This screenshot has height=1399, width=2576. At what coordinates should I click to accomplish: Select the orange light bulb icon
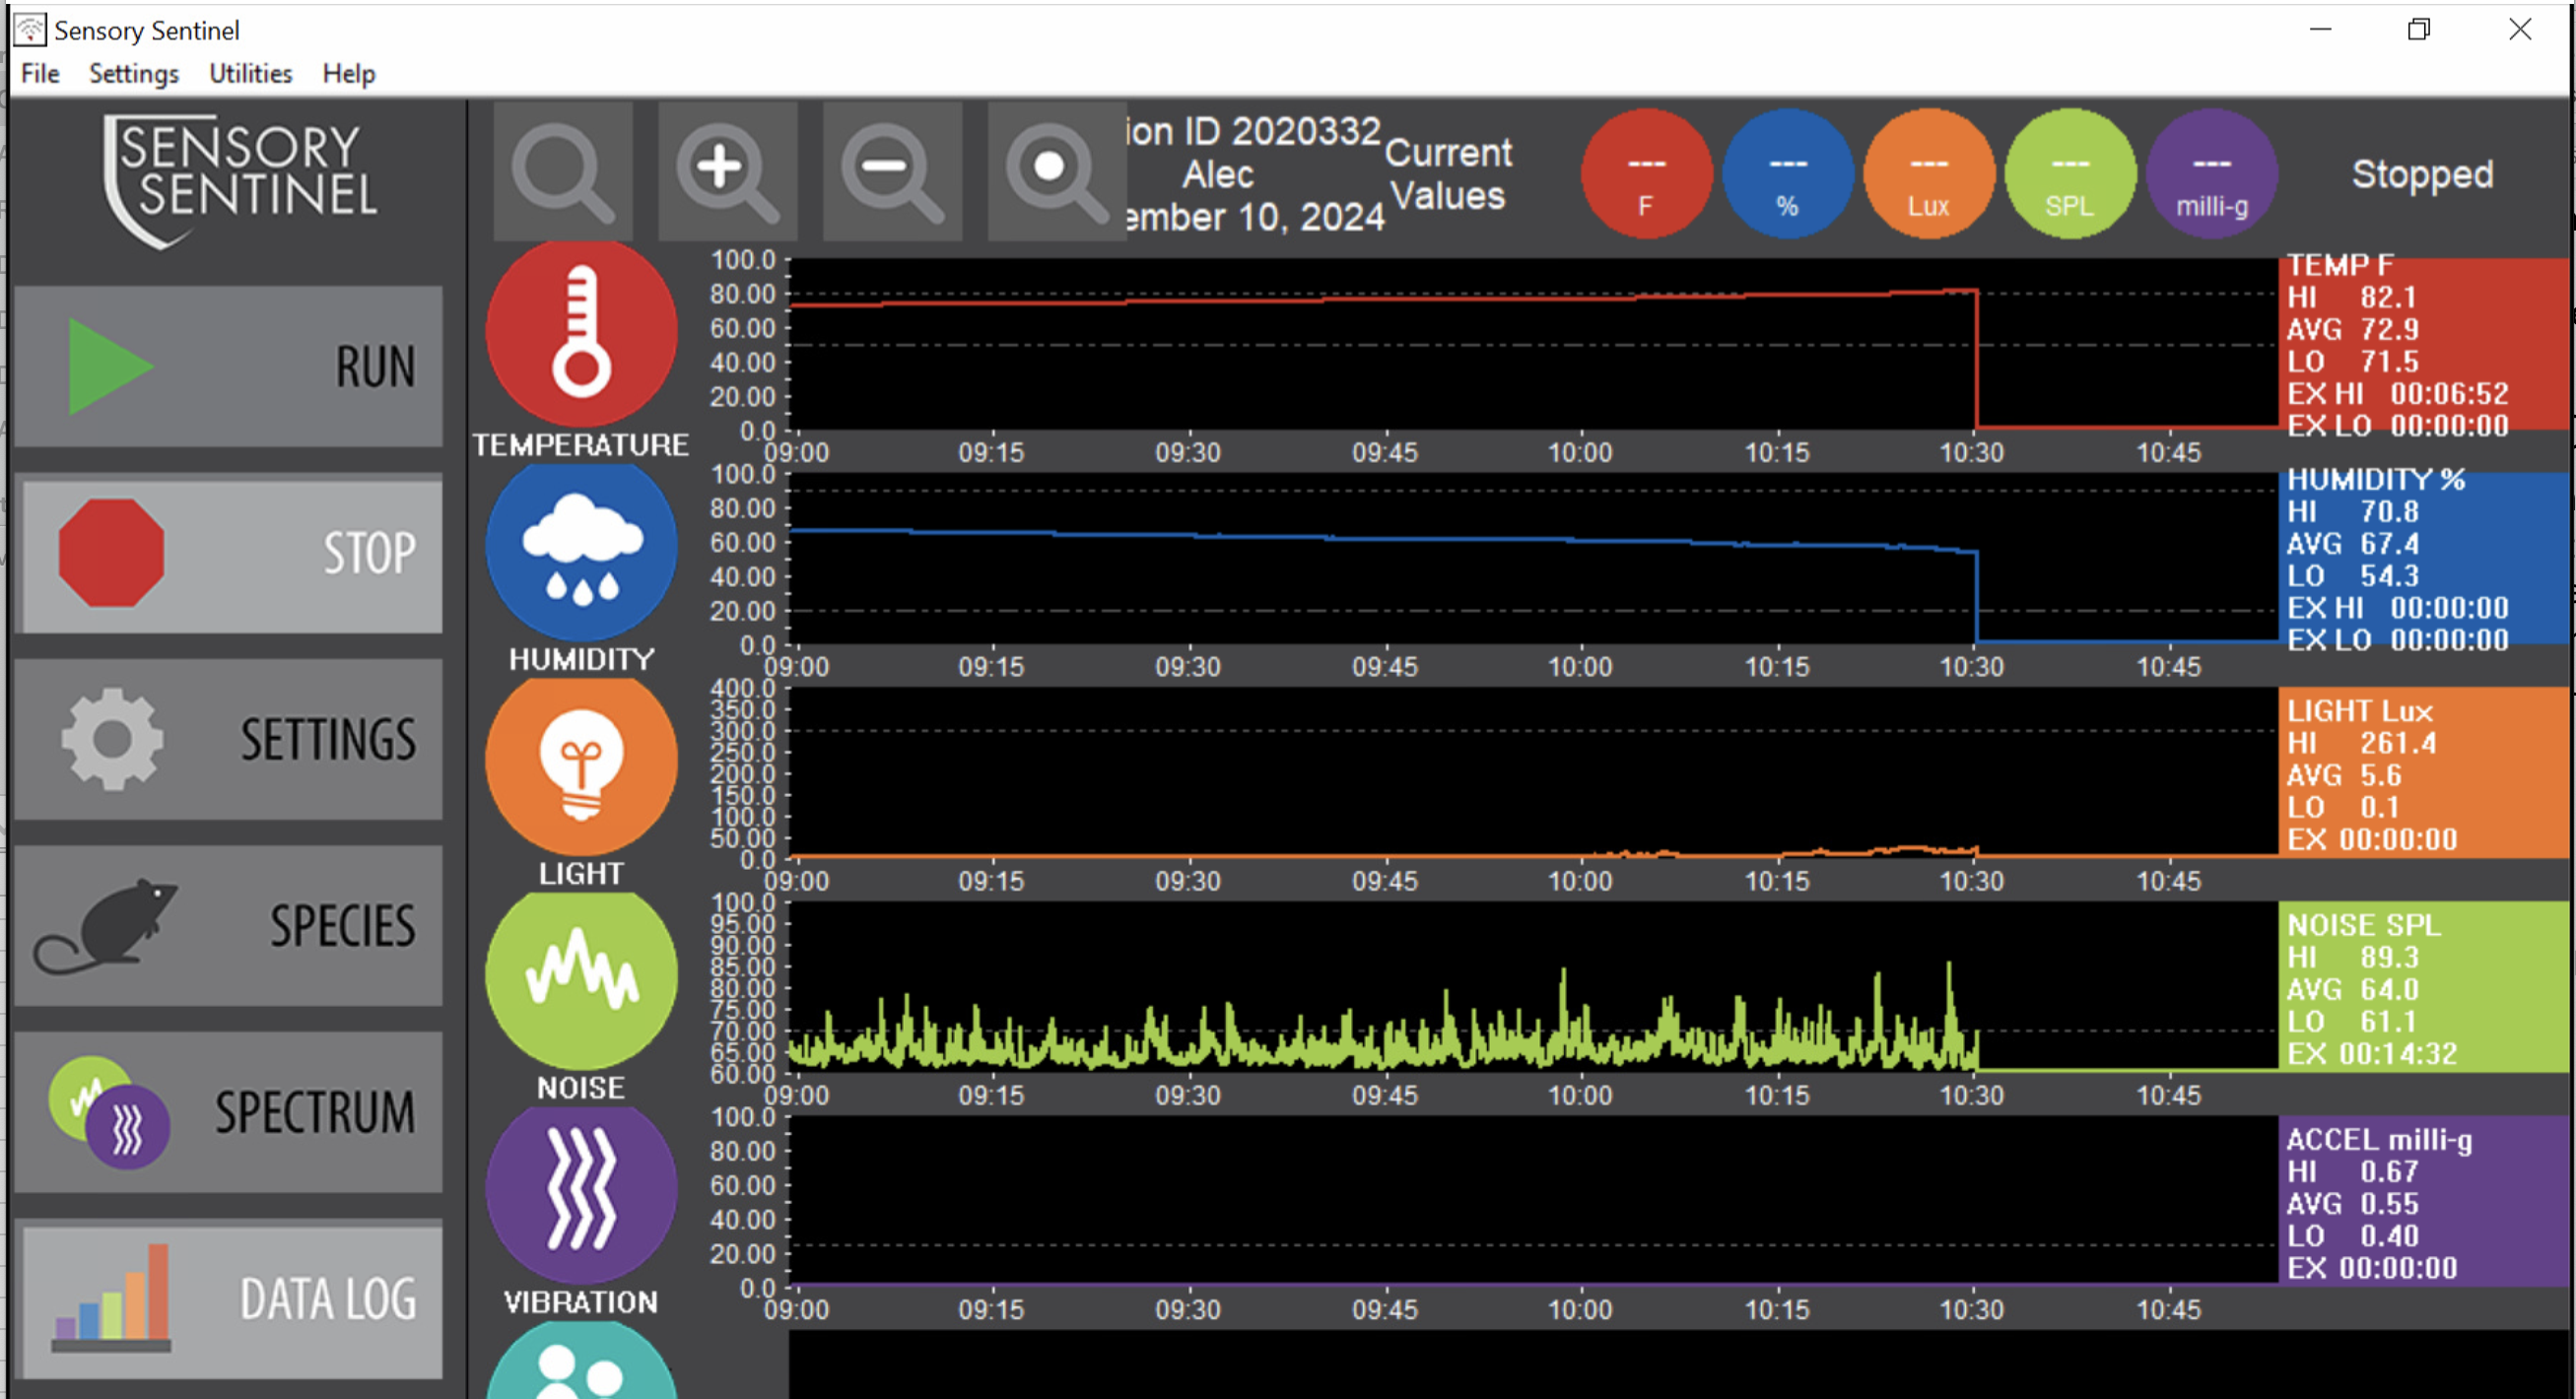tap(581, 765)
